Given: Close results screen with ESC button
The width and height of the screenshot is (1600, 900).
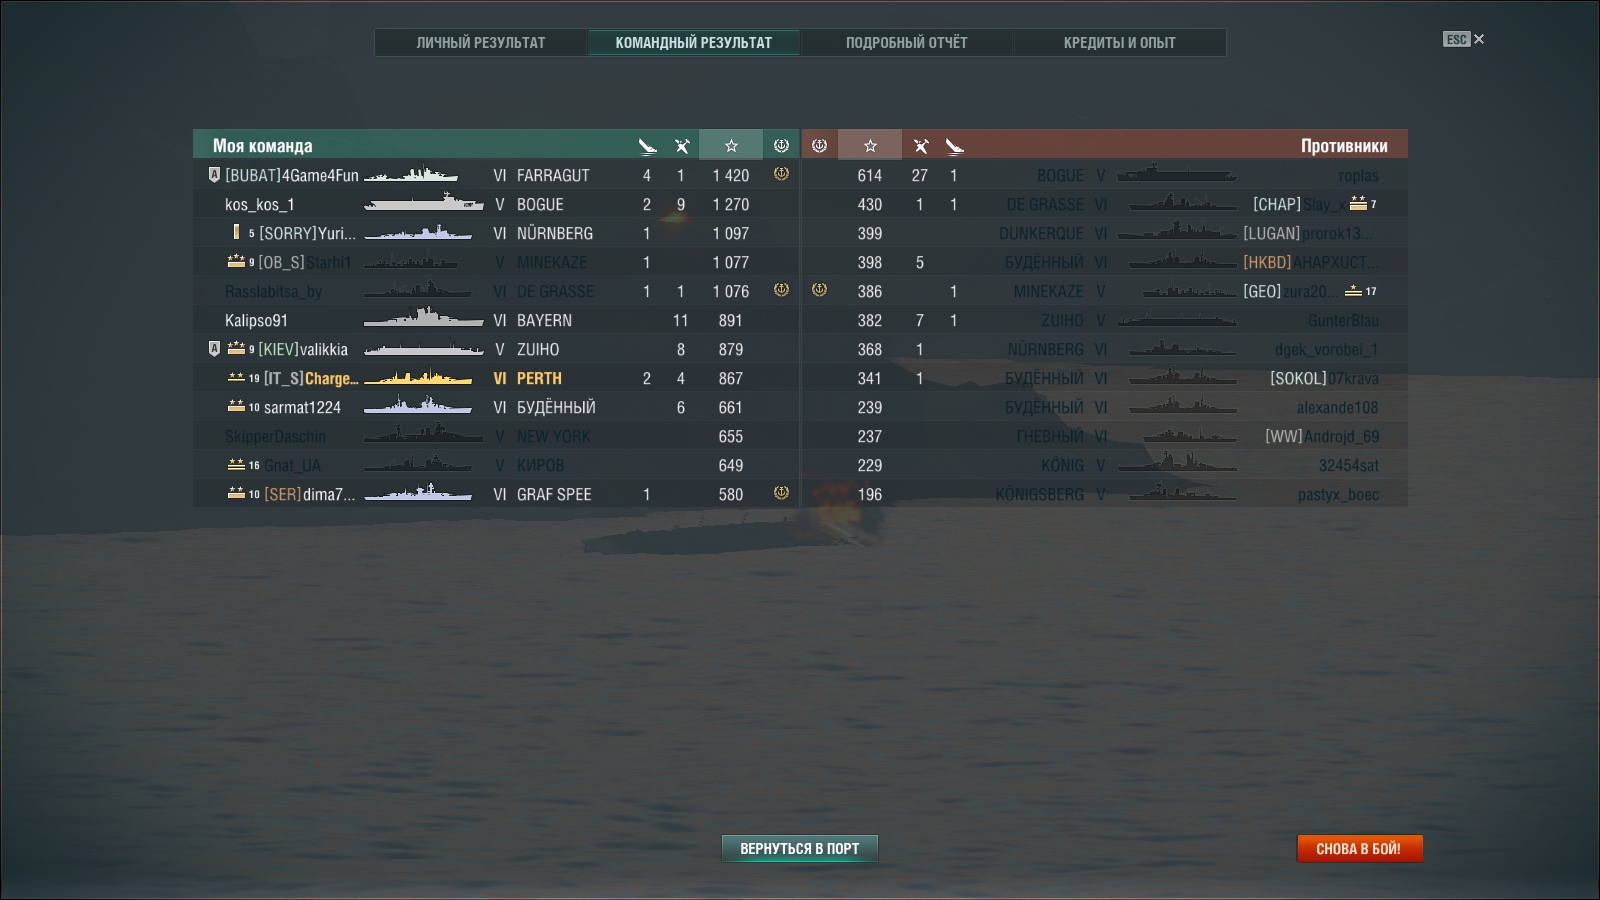Looking at the screenshot, I should (x=1463, y=39).
